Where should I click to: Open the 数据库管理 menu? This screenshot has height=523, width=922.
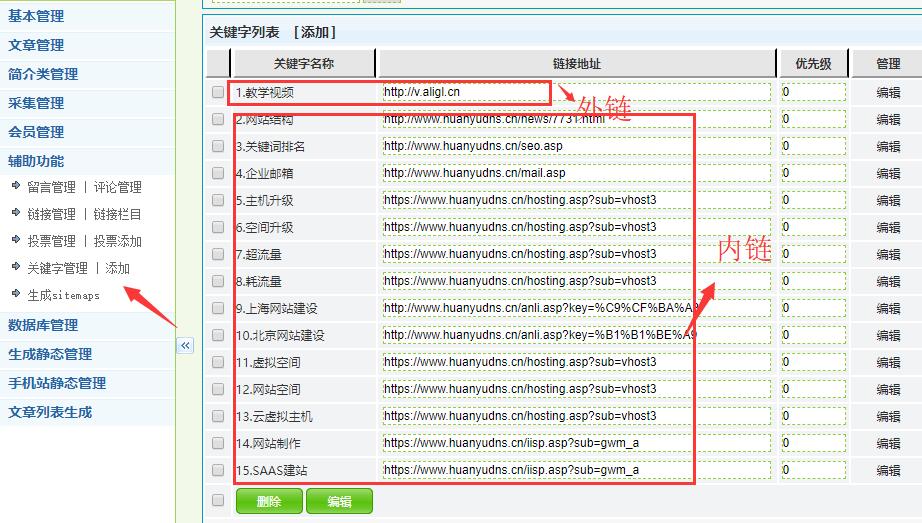coord(43,325)
